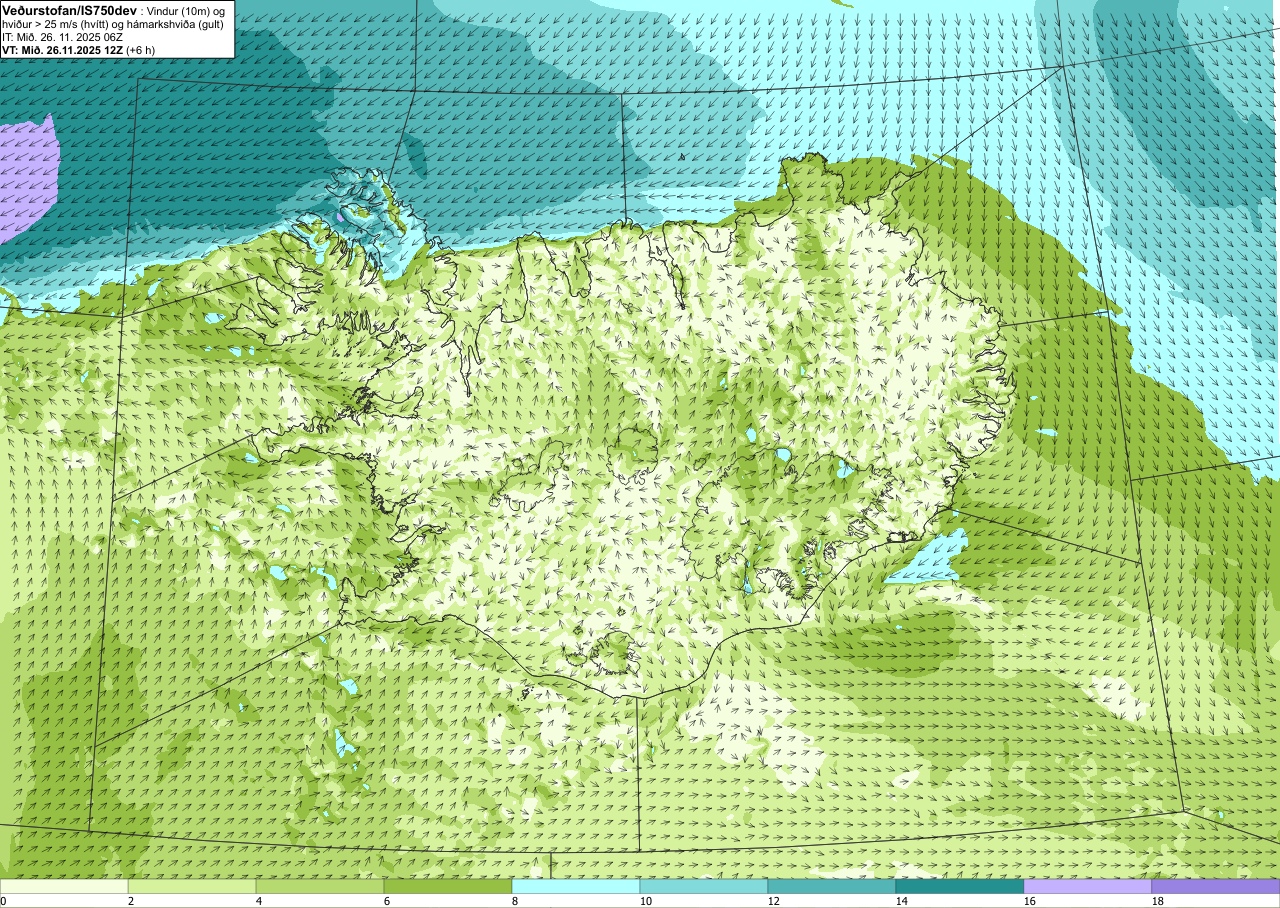Click the legend scale label "10"

(646, 901)
